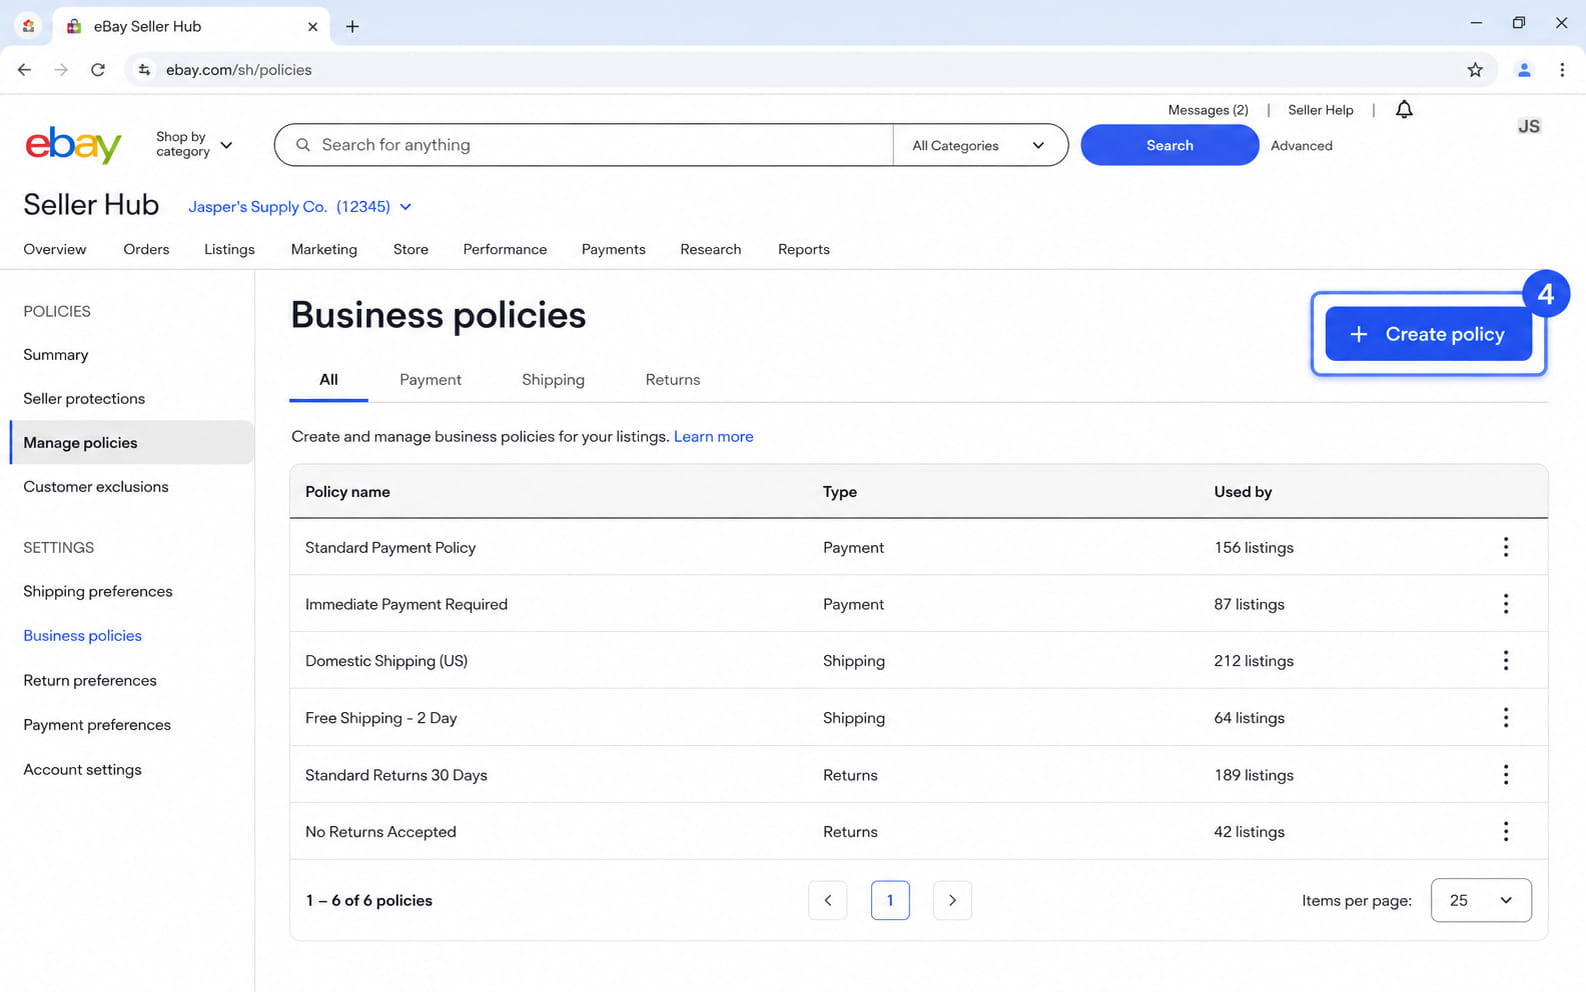
Task: Go back in browser history
Action: pos(24,70)
